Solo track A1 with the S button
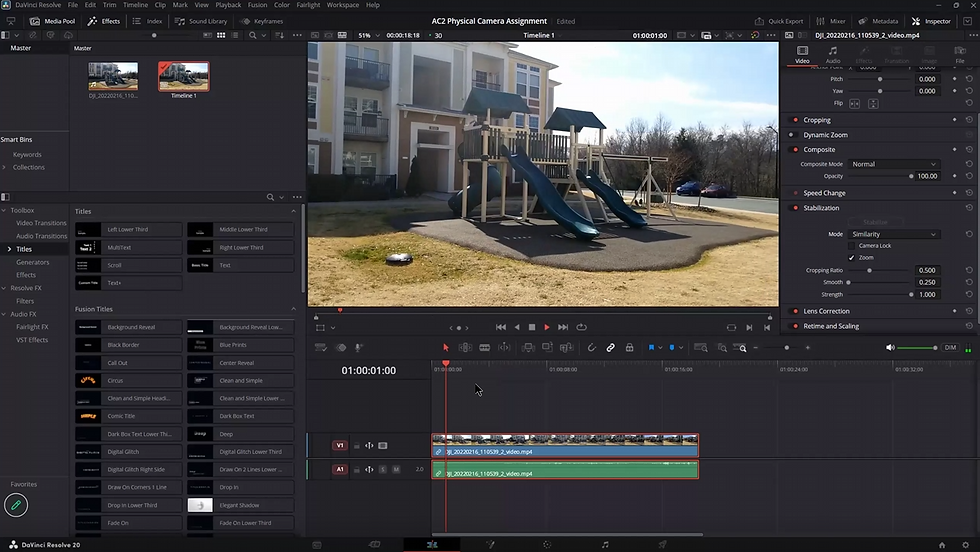The image size is (980, 552). pos(382,469)
